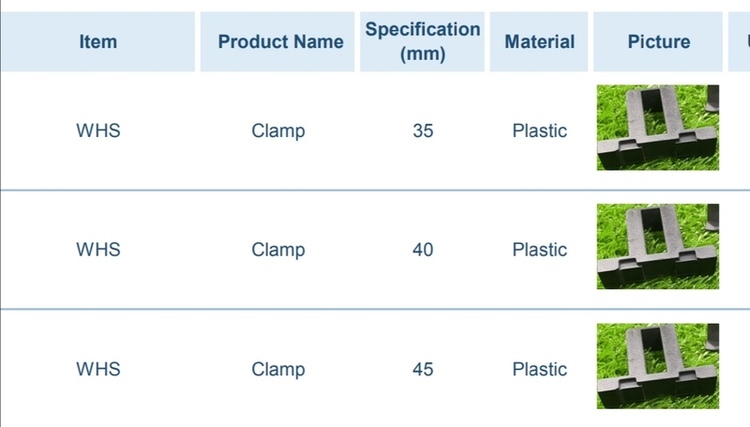The image size is (750, 427).
Task: Select Plastic in the 40 mm row
Action: [x=540, y=250]
